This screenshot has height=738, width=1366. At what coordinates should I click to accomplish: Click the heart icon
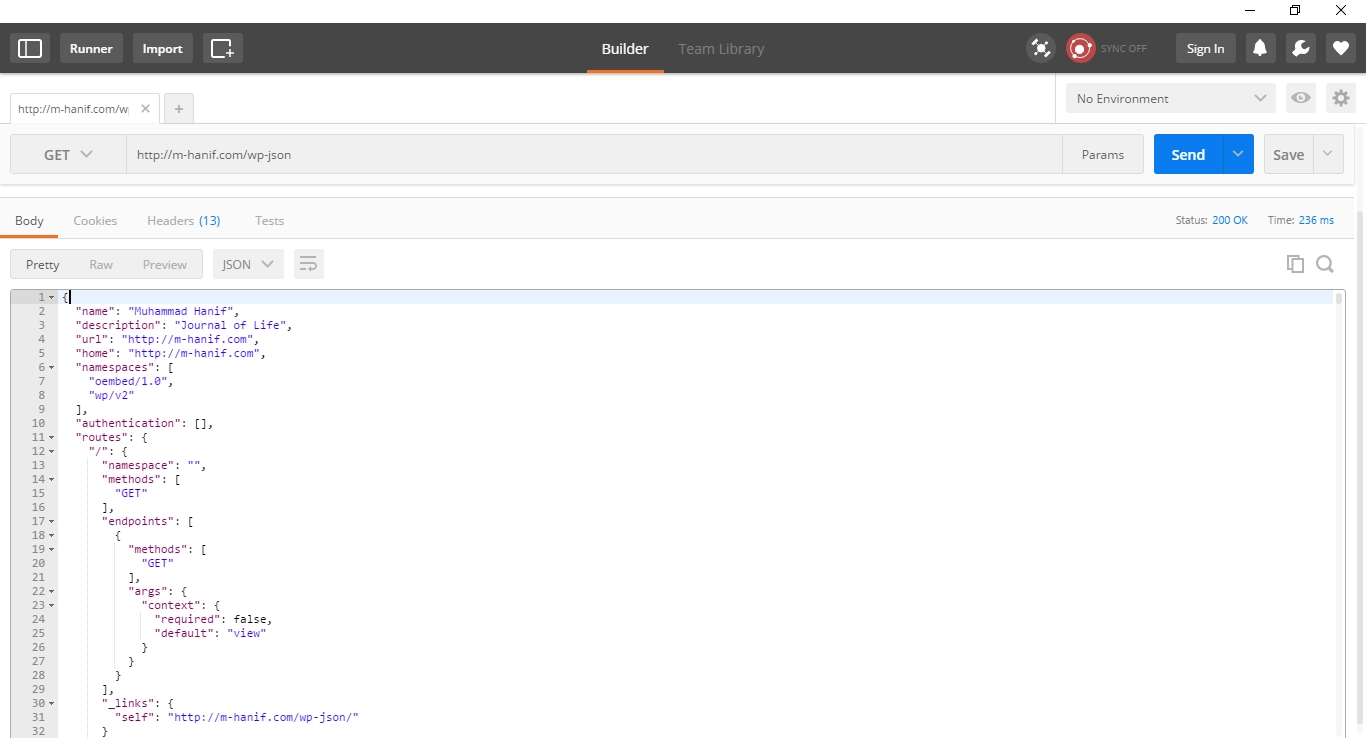point(1340,48)
